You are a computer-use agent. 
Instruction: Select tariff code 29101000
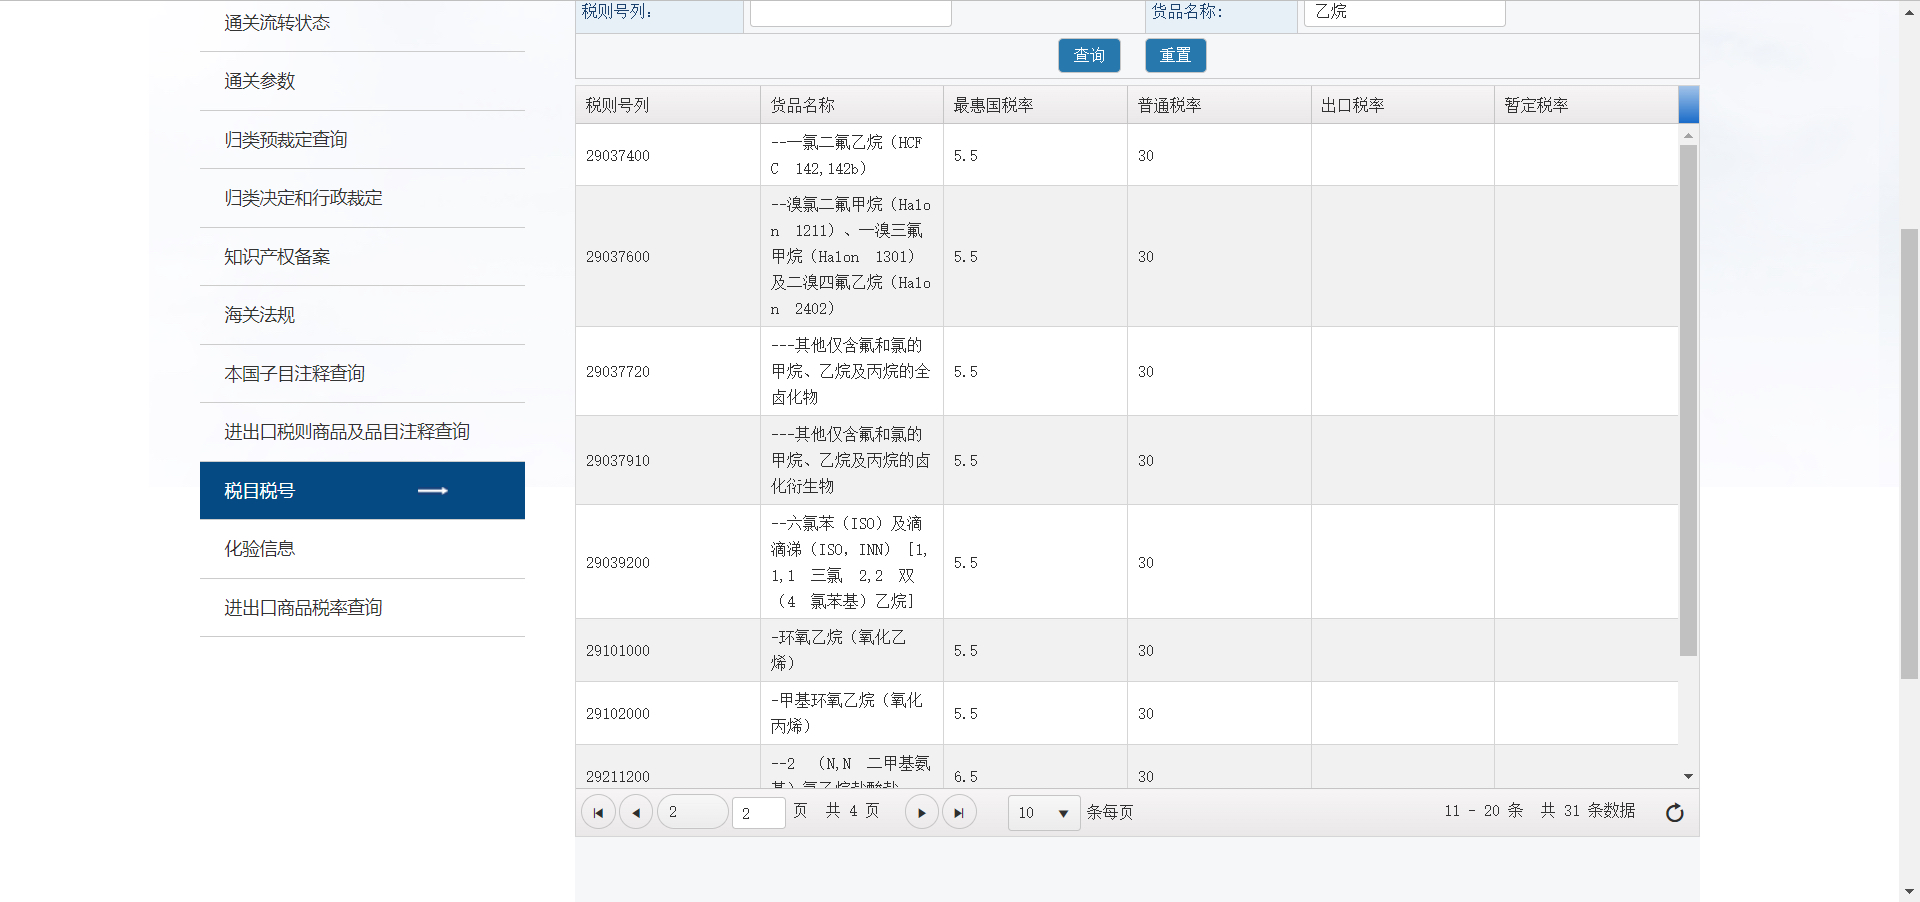click(618, 651)
